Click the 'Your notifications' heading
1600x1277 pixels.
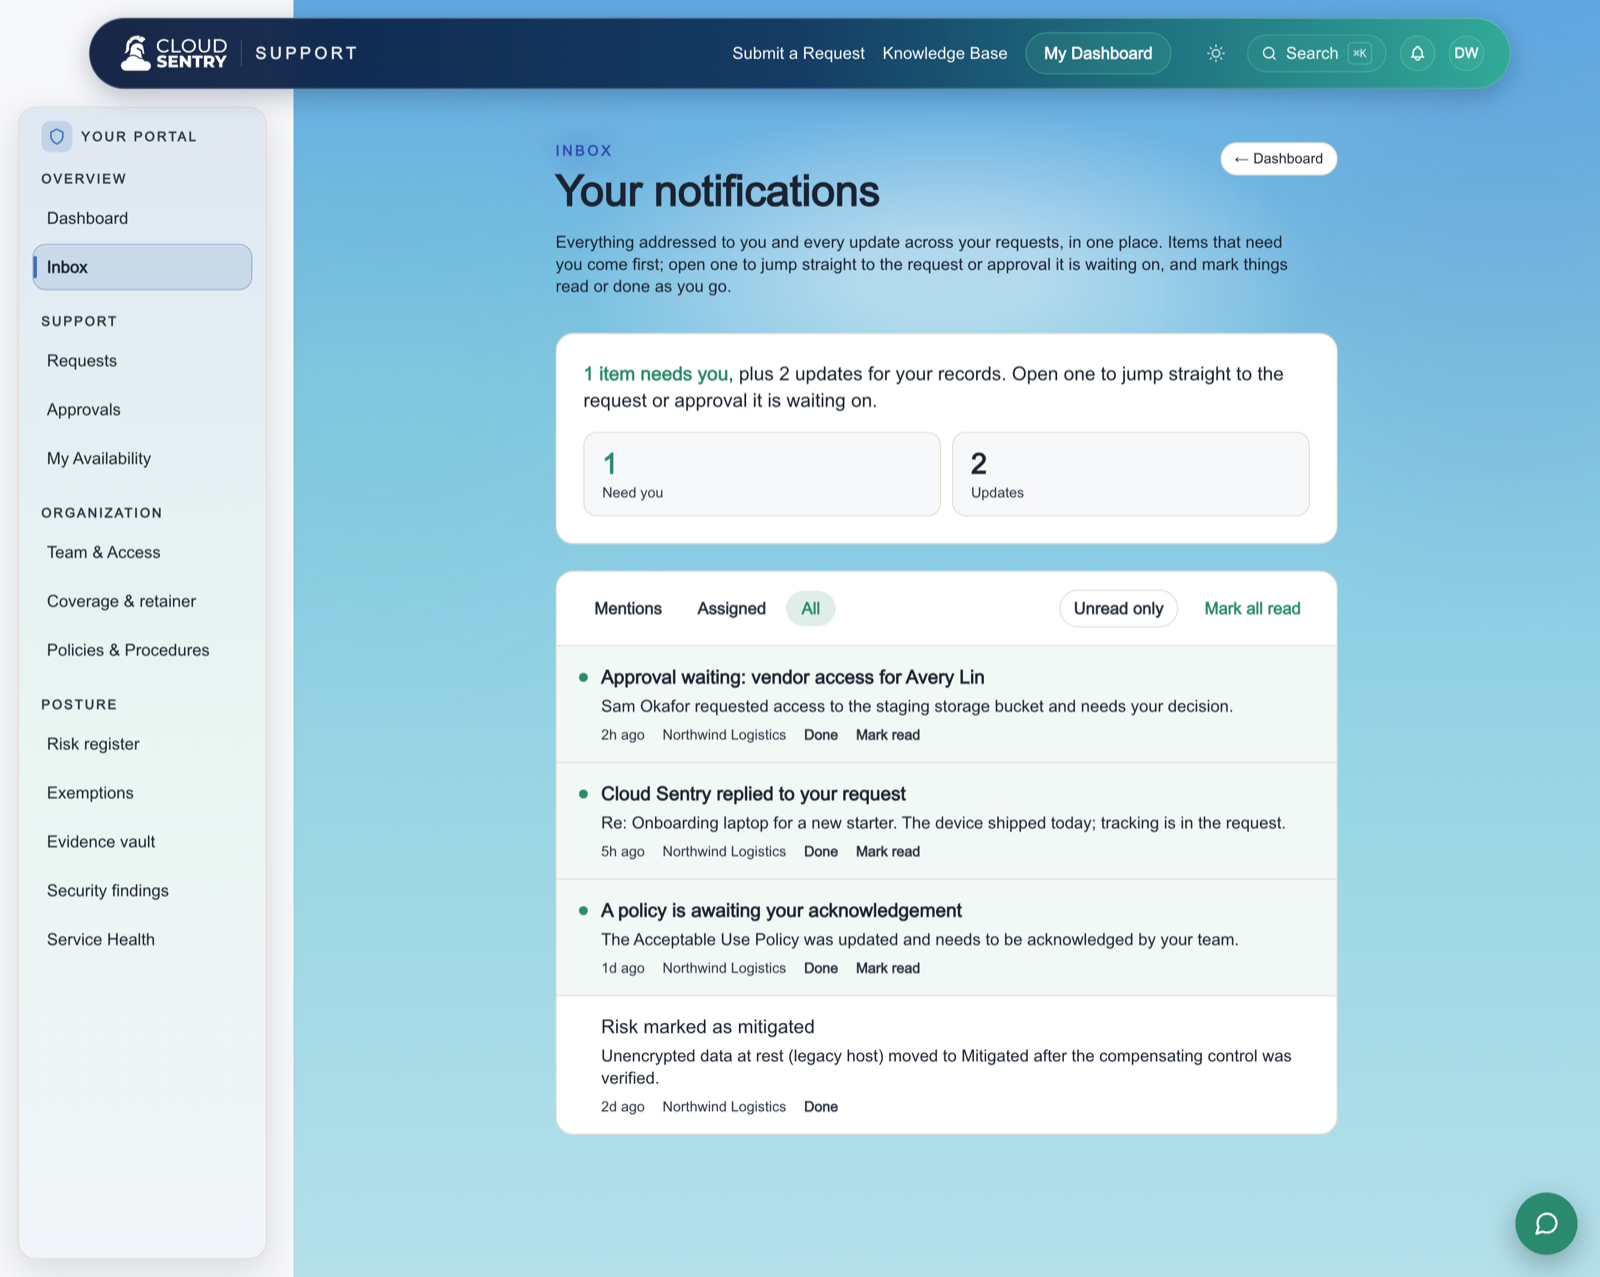[717, 191]
